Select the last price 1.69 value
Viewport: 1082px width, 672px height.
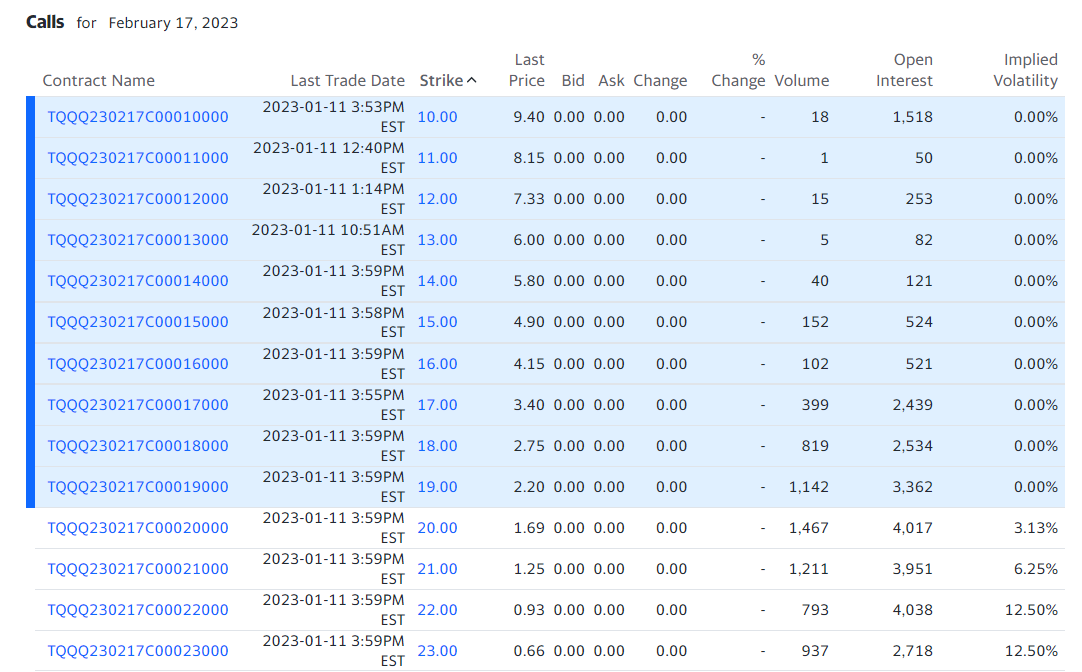(529, 528)
